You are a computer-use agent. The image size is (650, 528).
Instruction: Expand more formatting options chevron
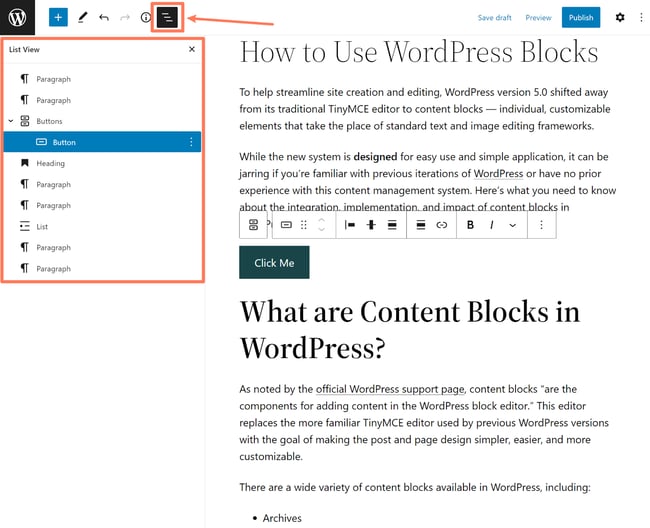coord(513,225)
